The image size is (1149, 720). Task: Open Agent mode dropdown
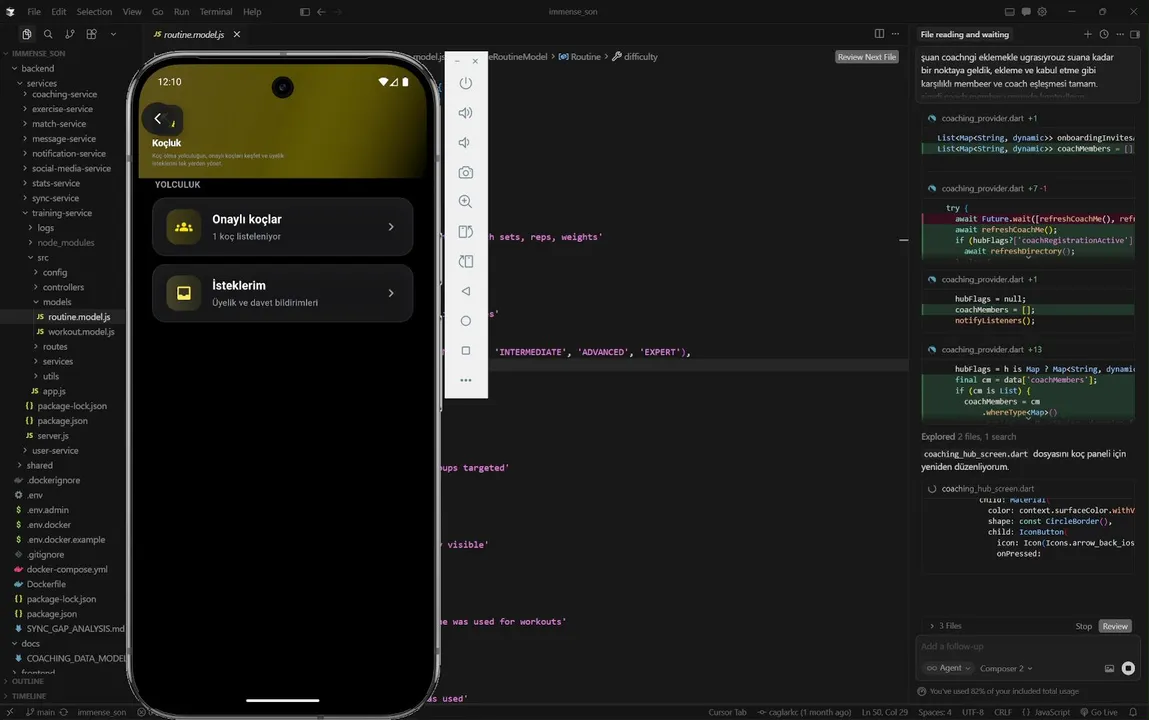(x=948, y=668)
